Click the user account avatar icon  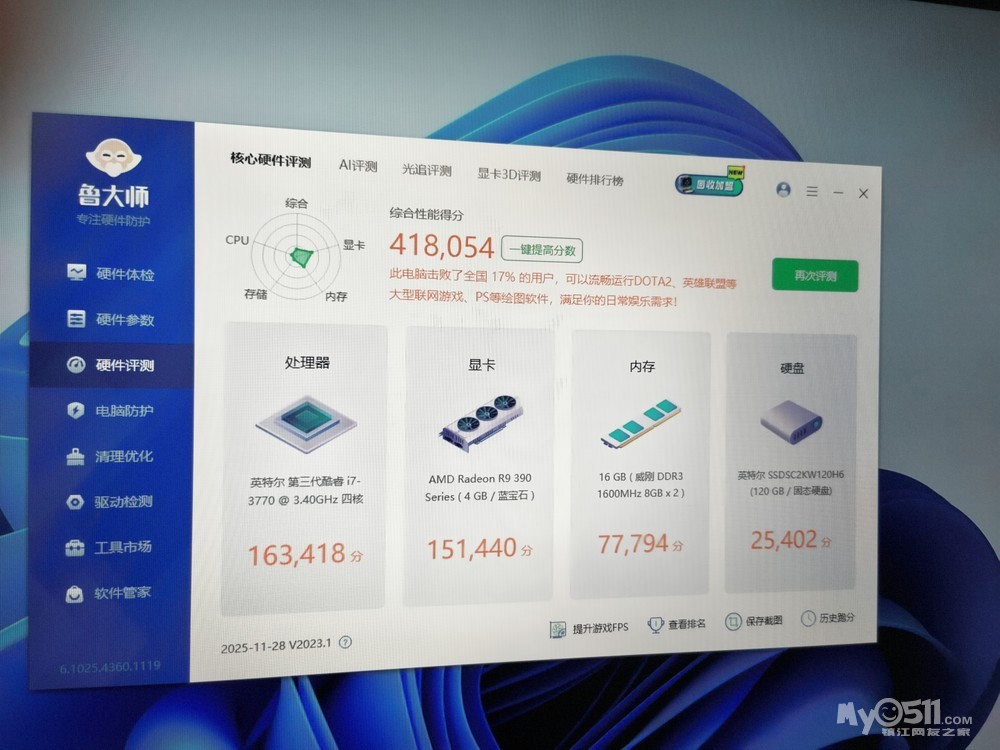coord(783,190)
